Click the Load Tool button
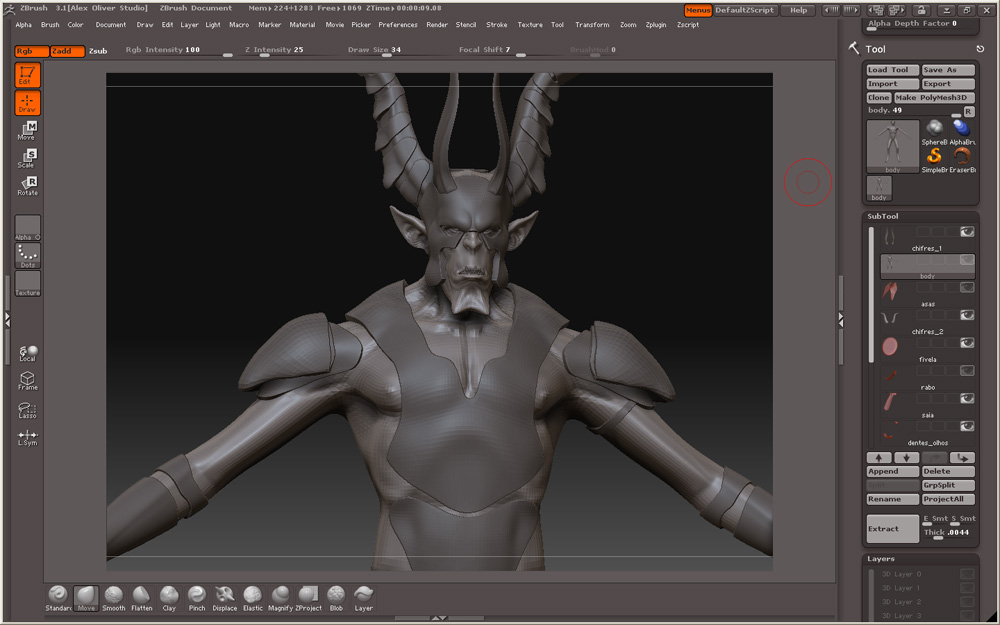This screenshot has width=1000, height=625. coord(892,70)
